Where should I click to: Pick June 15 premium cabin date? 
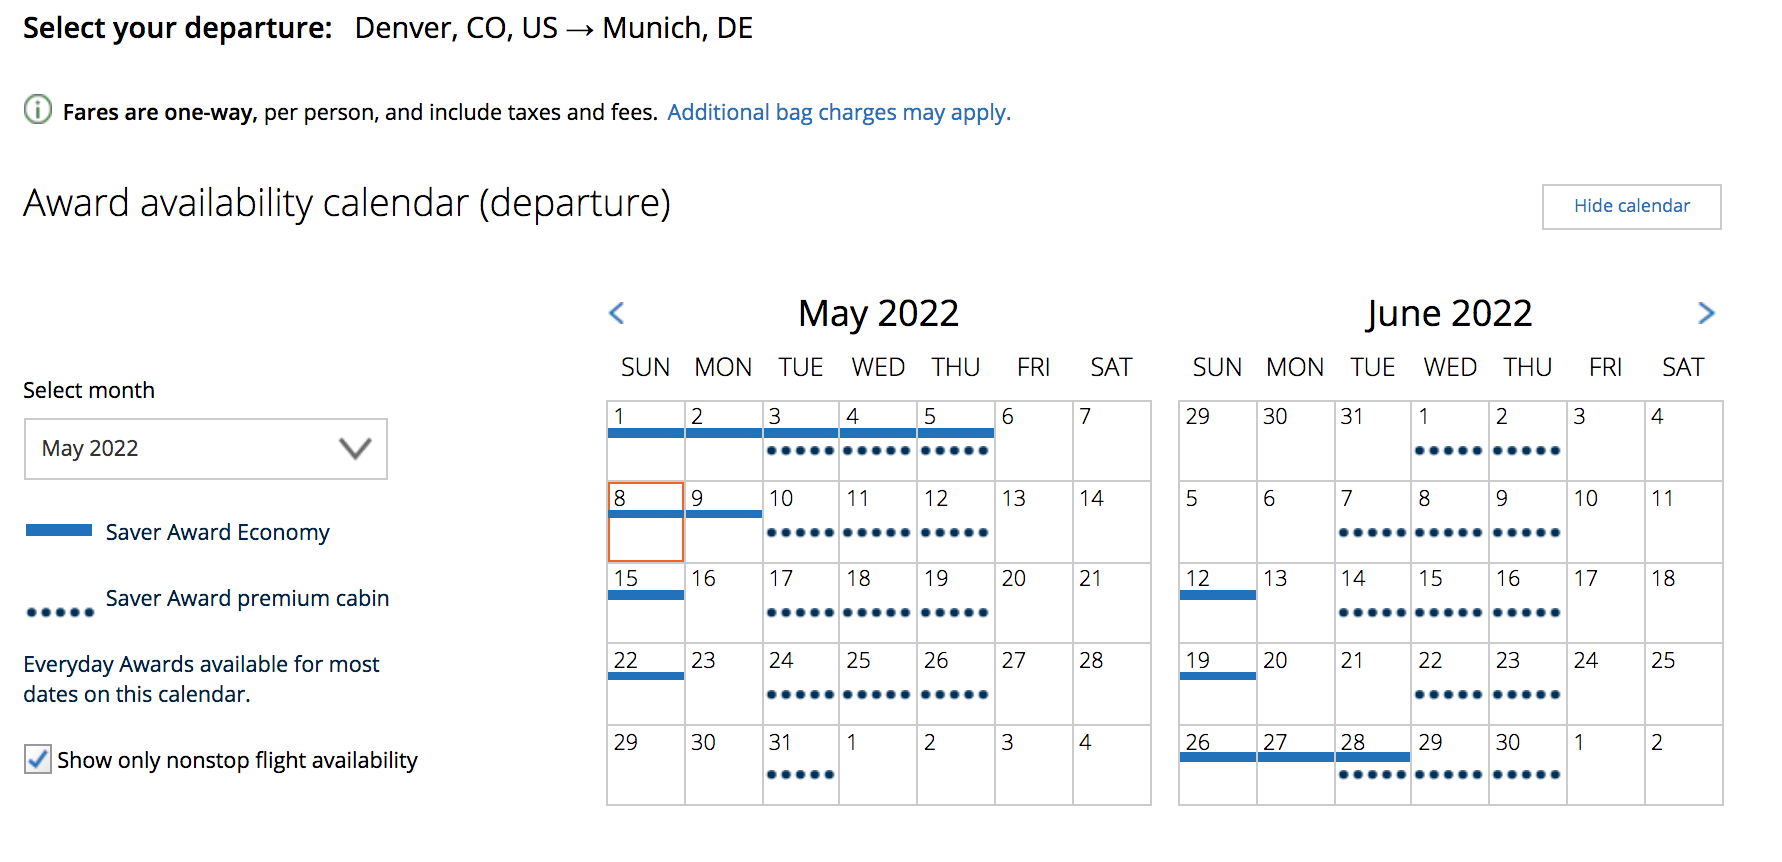click(x=1449, y=602)
